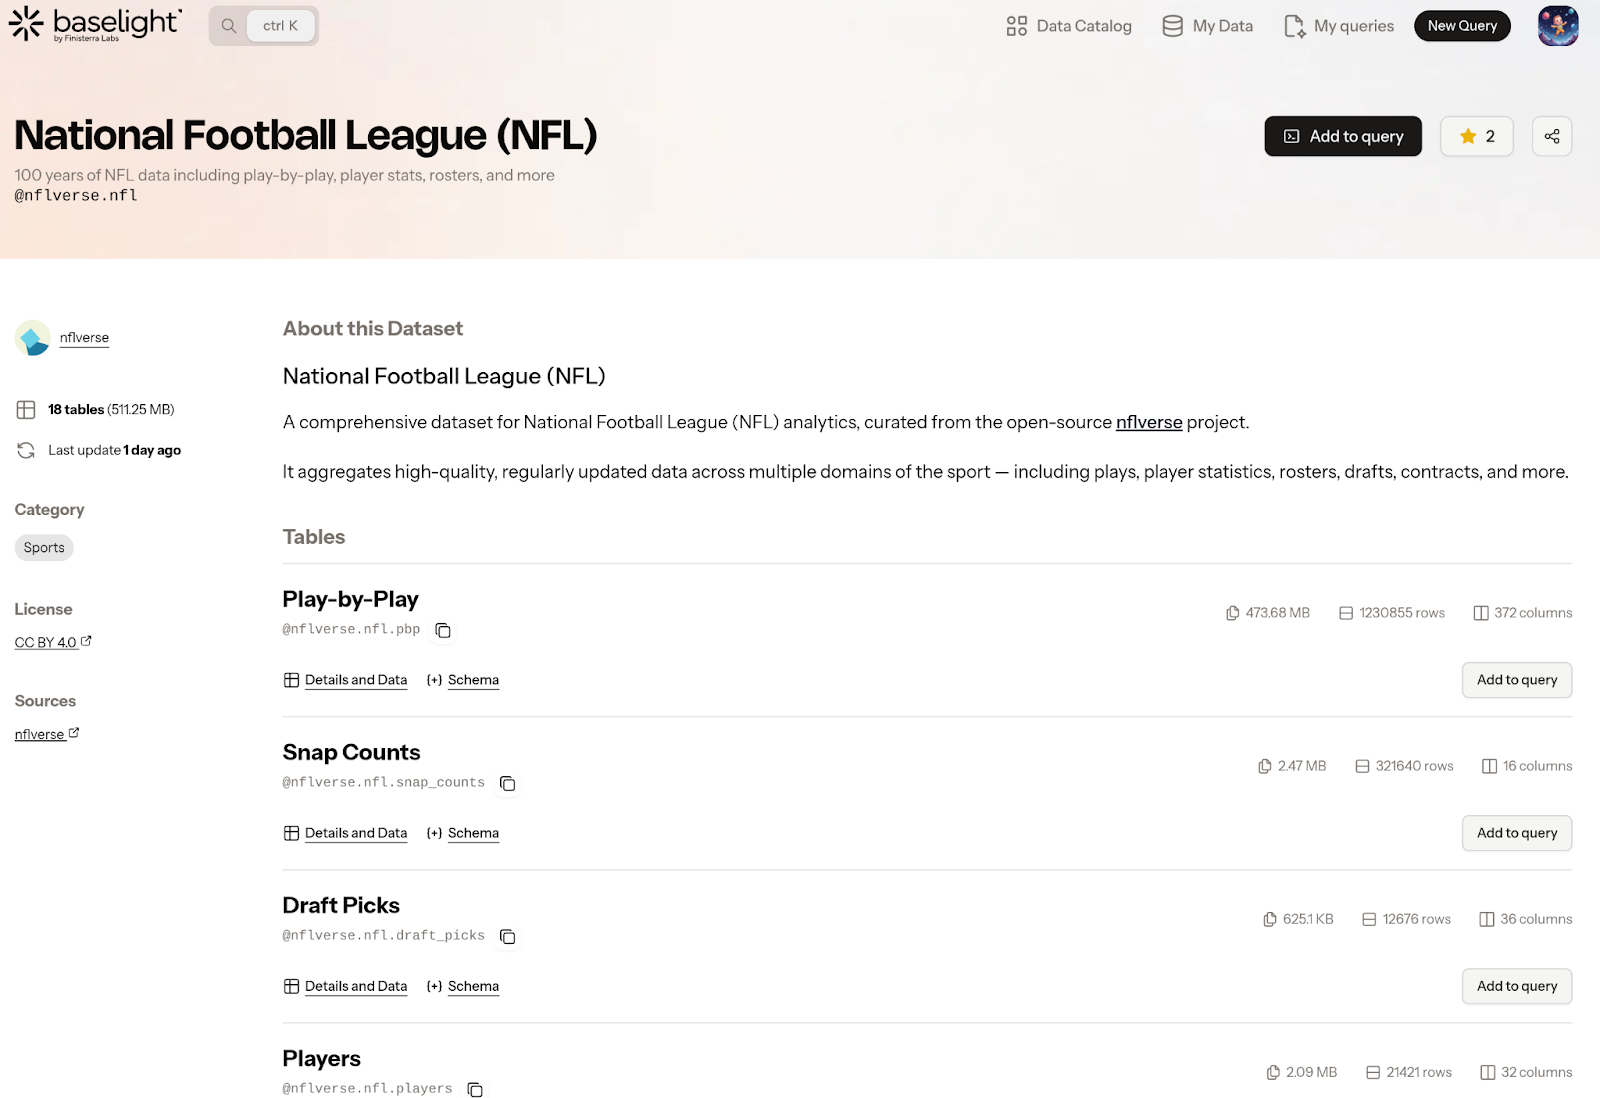Viewport: 1600px width, 1098px height.
Task: Open the Play-by-Play table title
Action: (350, 599)
